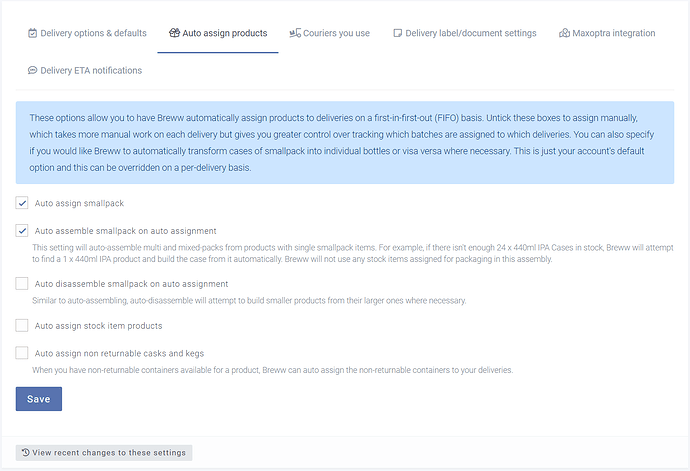Viewport: 690px width, 471px height.
Task: Click the blue FIFO information banner
Action: (x=344, y=142)
